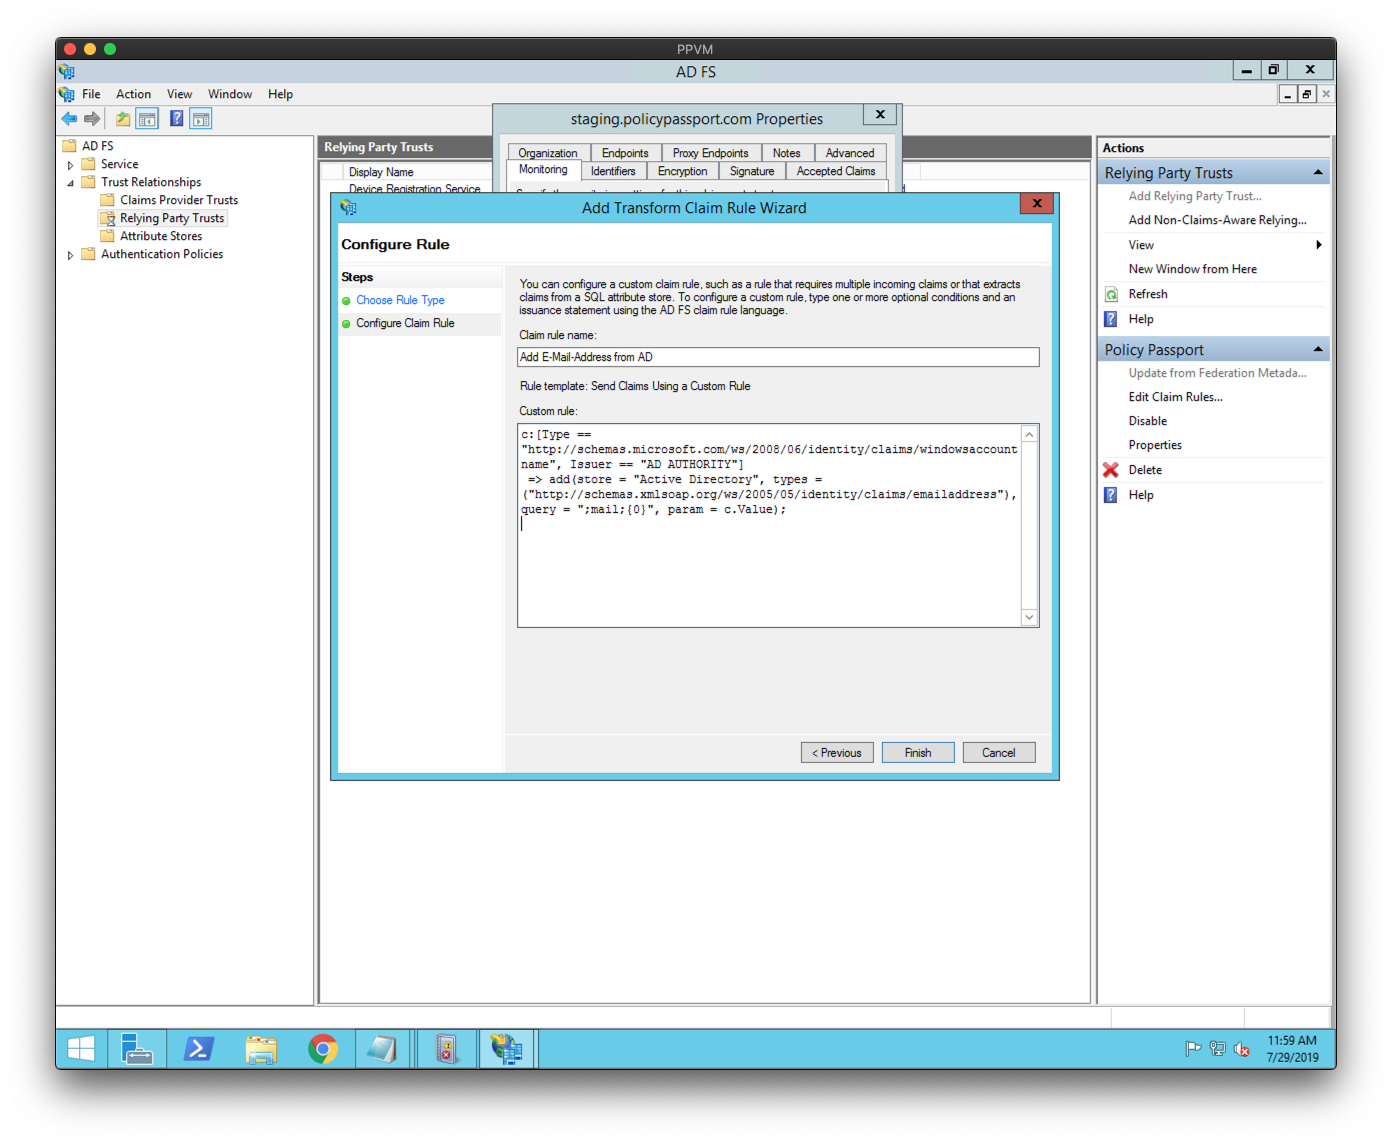Open the Action menu
Screen dimensions: 1392x1143
coord(133,94)
